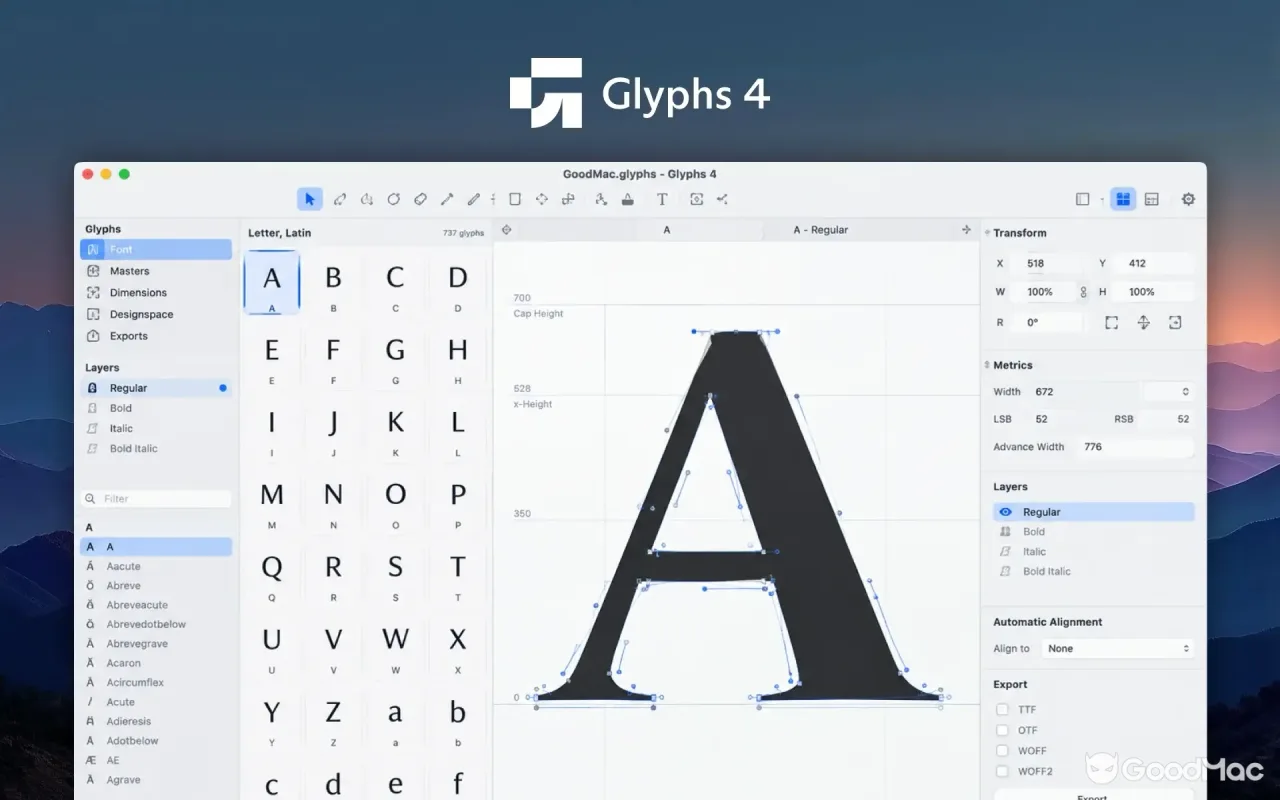
Task: Choose the Rectangle primitive tool
Action: (515, 199)
